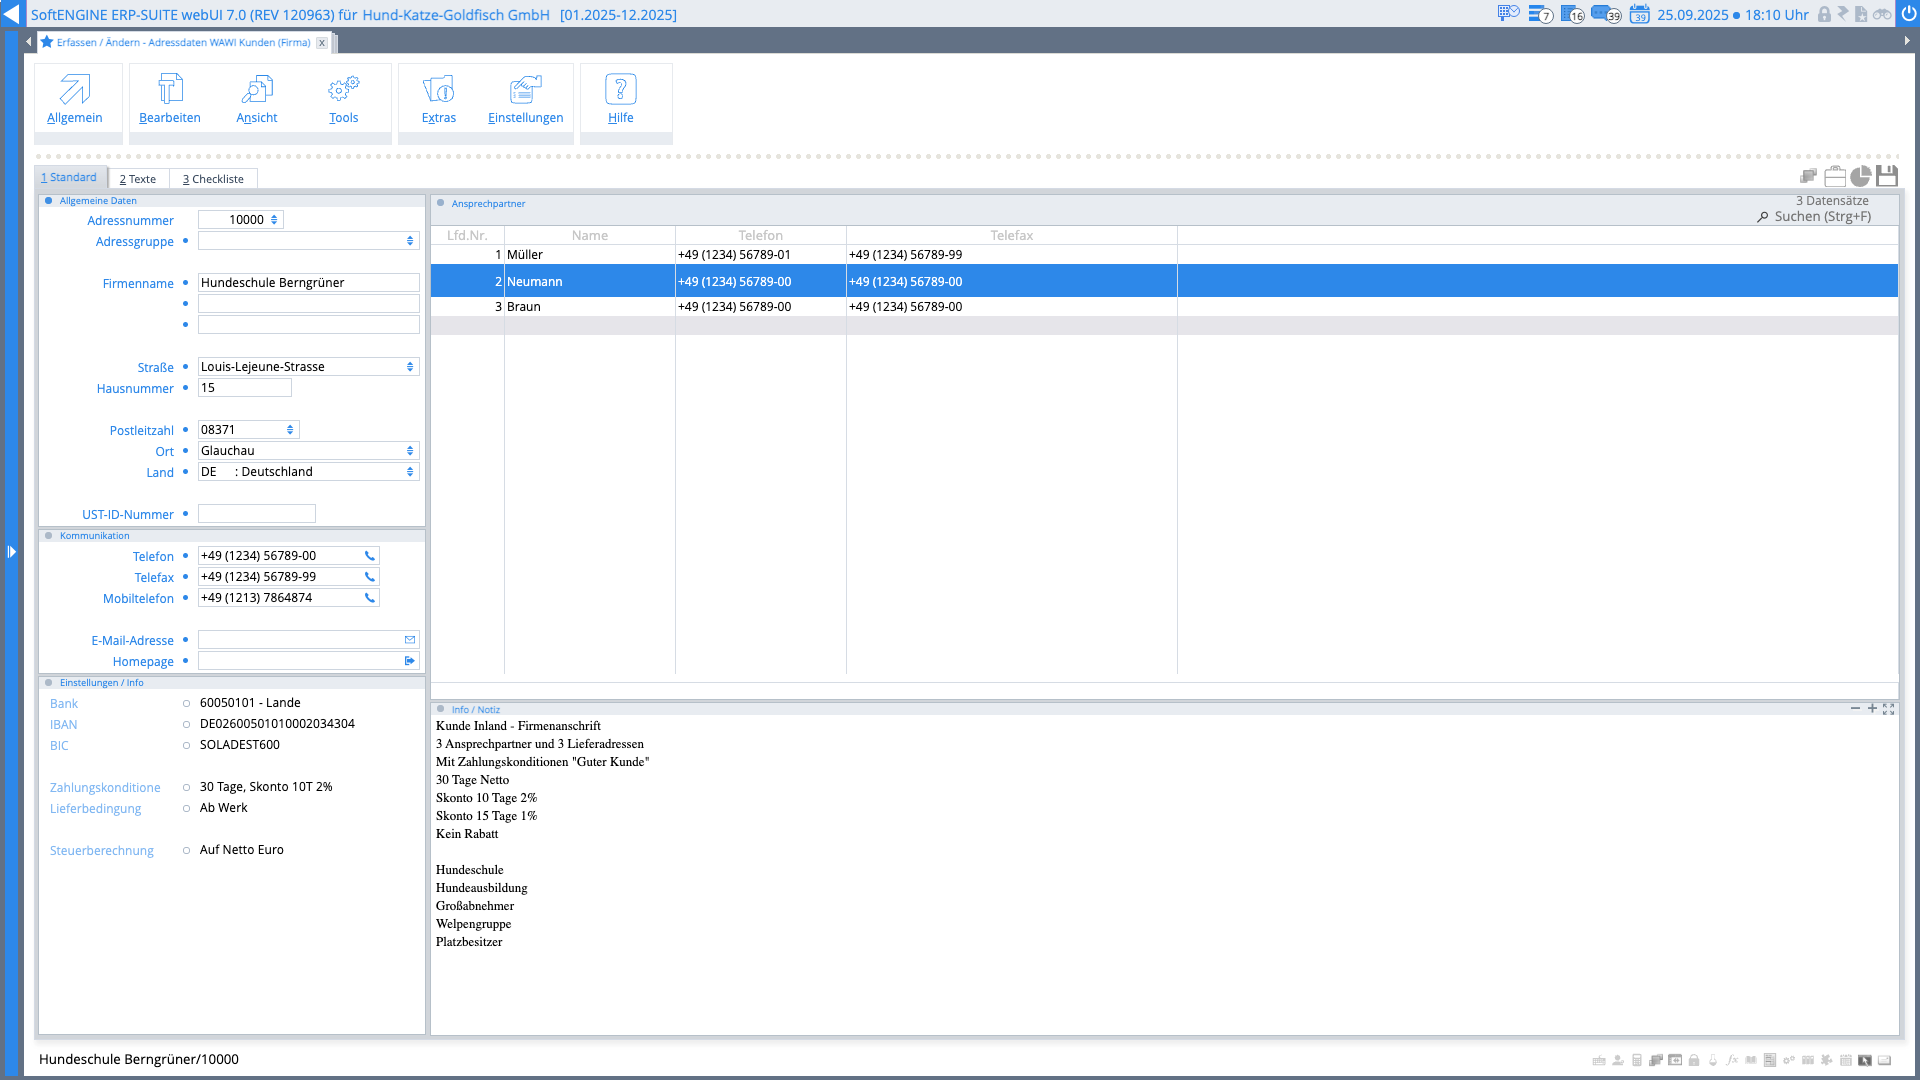Click the chat messages icon with badge 39
1920x1080 pixels.
click(x=1605, y=14)
